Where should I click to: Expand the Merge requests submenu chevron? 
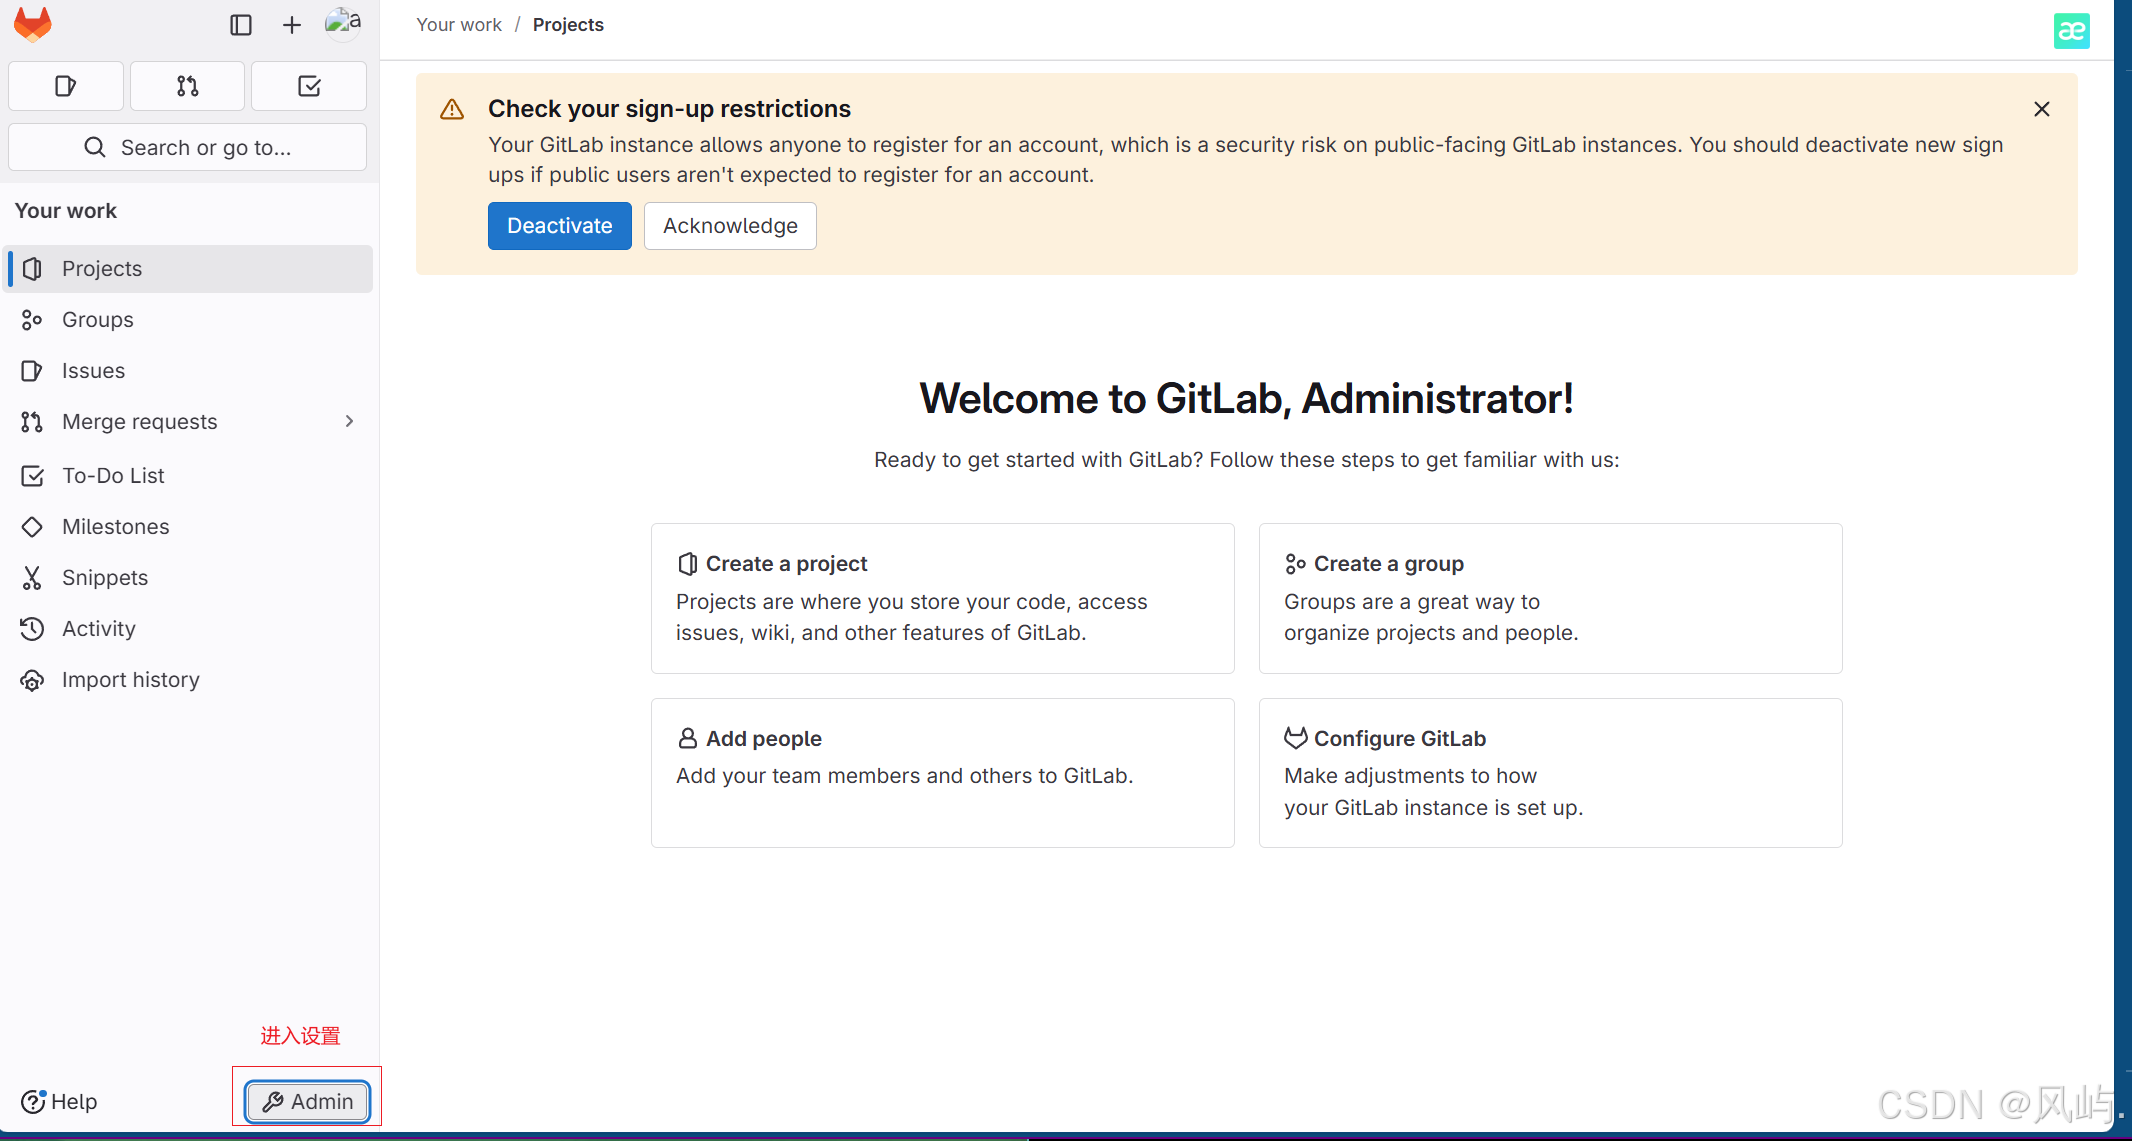click(349, 422)
